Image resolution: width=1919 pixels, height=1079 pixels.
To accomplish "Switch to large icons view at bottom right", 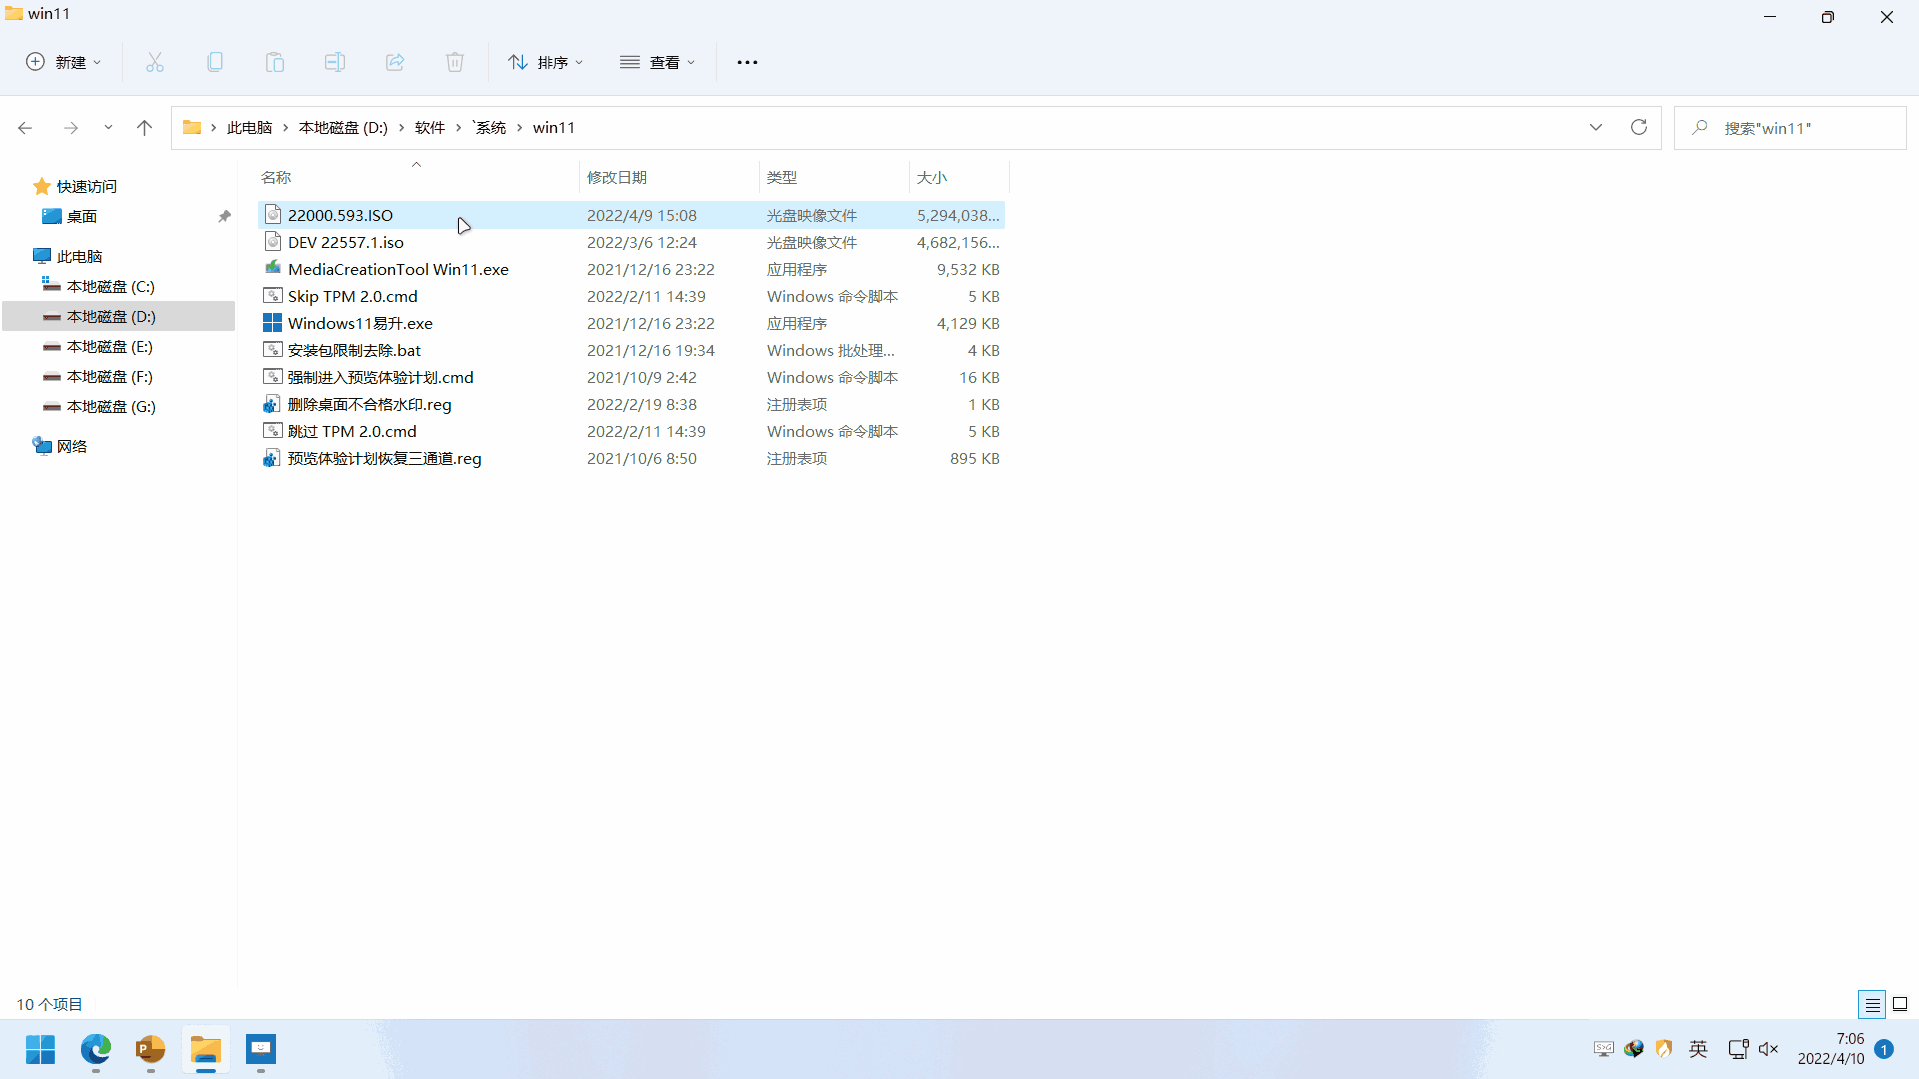I will [1899, 1004].
